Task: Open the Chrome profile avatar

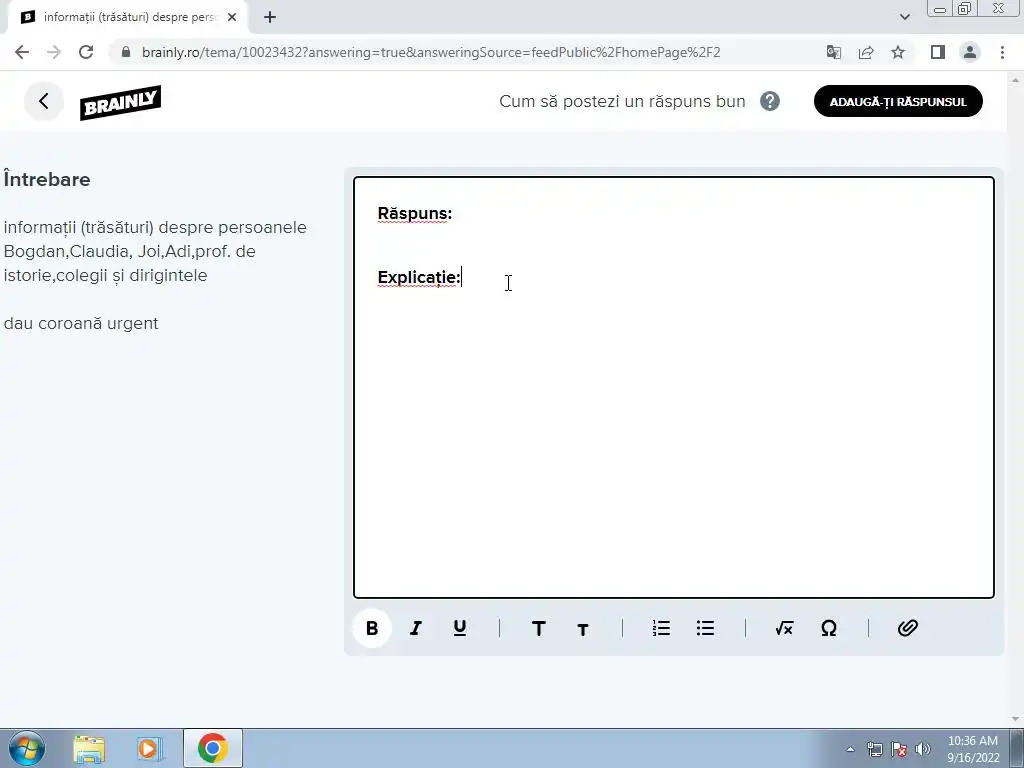Action: [x=970, y=52]
